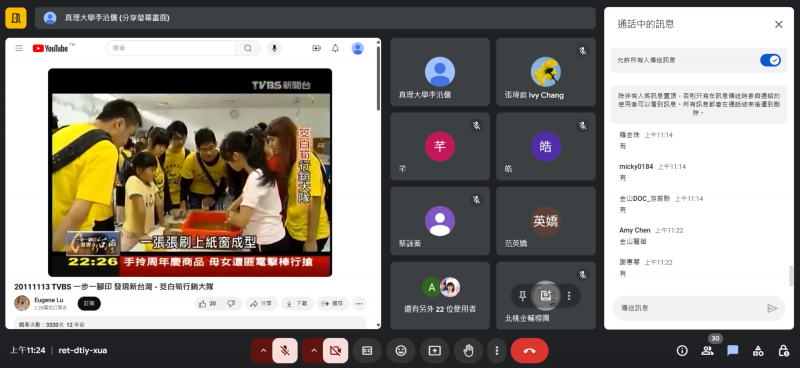Open YouTube video more actions ellipsis

[359, 304]
